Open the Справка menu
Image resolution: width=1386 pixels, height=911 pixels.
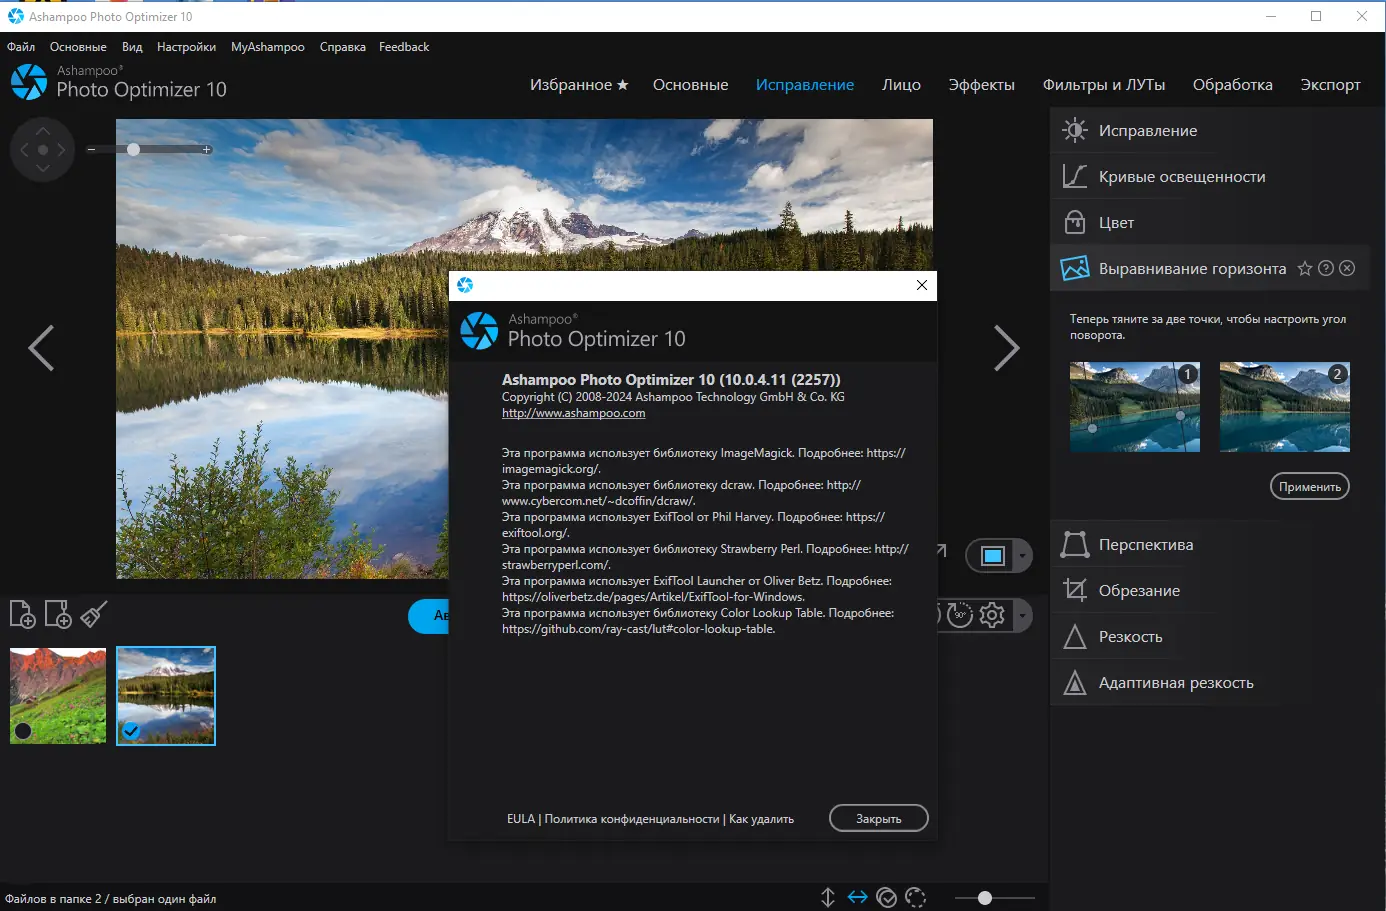point(343,47)
